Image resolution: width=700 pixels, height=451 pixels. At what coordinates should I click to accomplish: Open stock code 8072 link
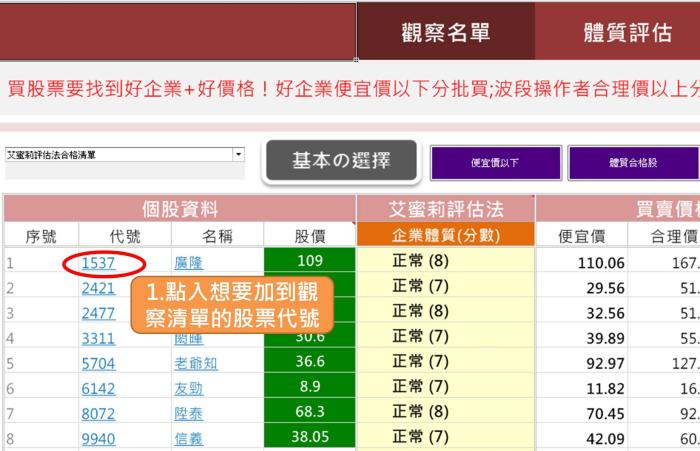point(98,414)
